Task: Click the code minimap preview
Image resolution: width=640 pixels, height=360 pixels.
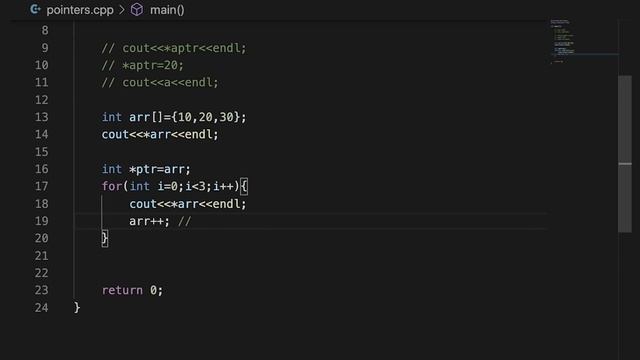Action: click(x=563, y=41)
